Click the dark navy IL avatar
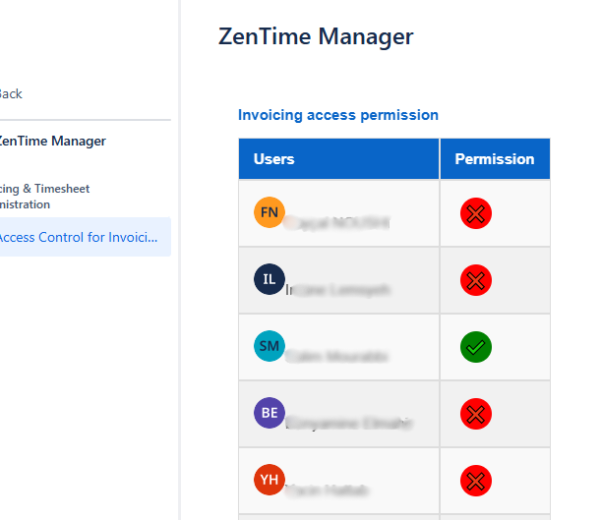 click(x=269, y=279)
